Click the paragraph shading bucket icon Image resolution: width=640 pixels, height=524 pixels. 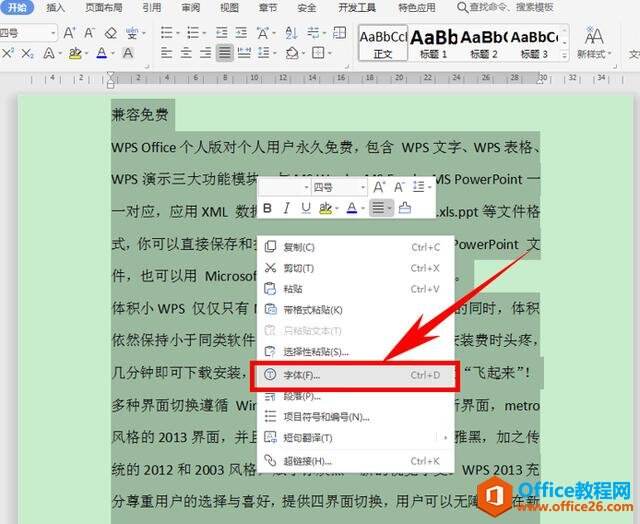click(x=292, y=53)
